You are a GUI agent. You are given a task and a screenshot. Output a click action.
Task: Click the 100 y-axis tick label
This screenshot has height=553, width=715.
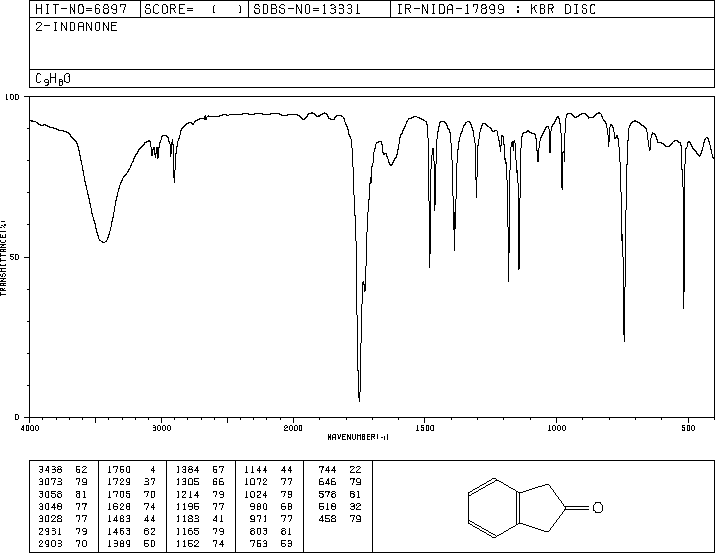coord(12,97)
